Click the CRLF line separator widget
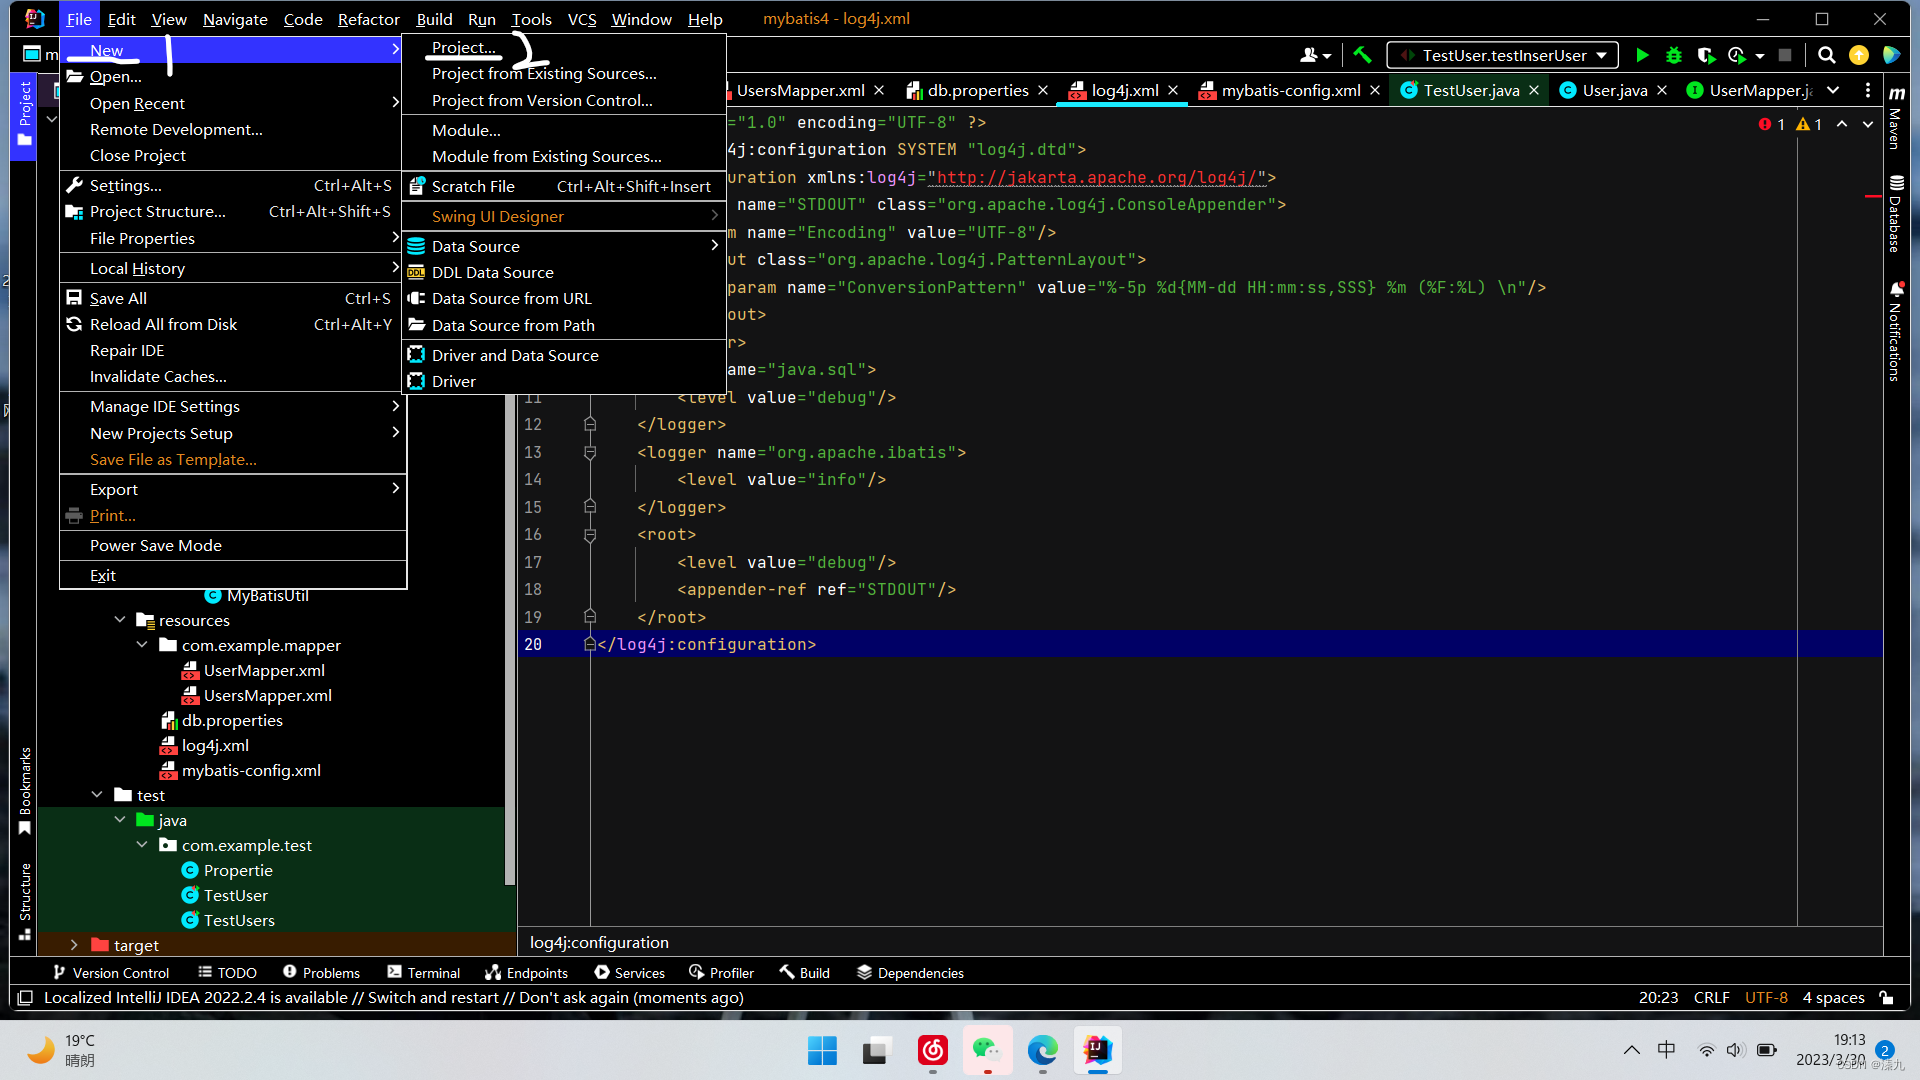Screen dimensions: 1920x1080 click(x=1711, y=998)
